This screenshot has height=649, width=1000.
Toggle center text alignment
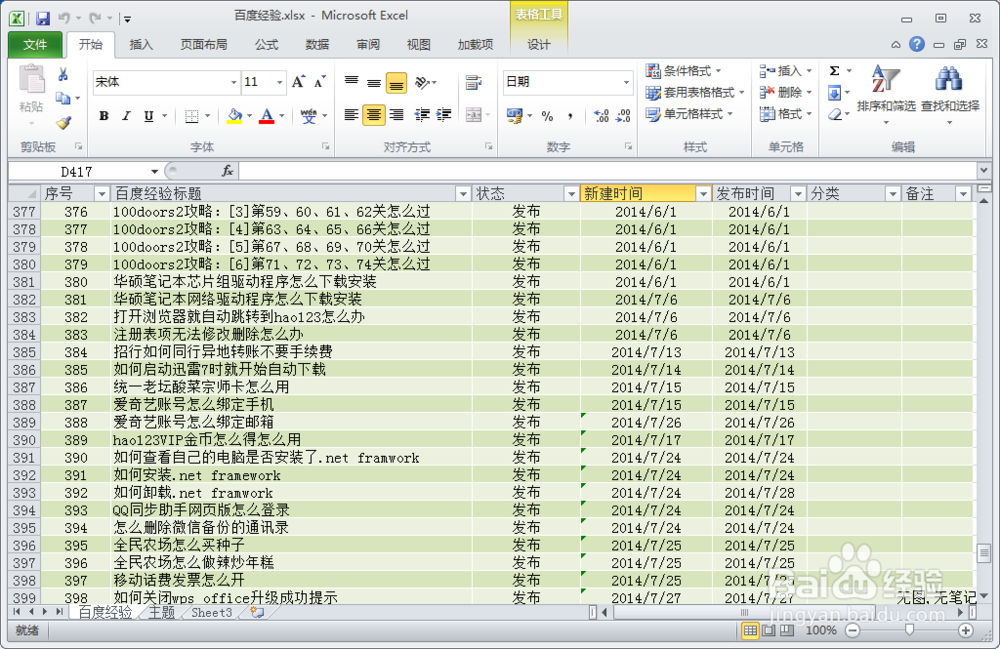pos(374,115)
